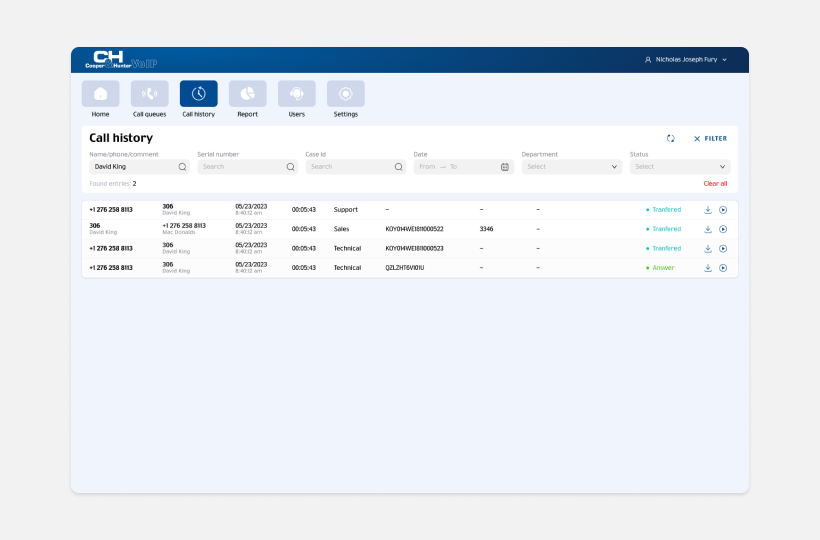Open the Settings gear icon
This screenshot has height=540, width=820.
(x=345, y=94)
